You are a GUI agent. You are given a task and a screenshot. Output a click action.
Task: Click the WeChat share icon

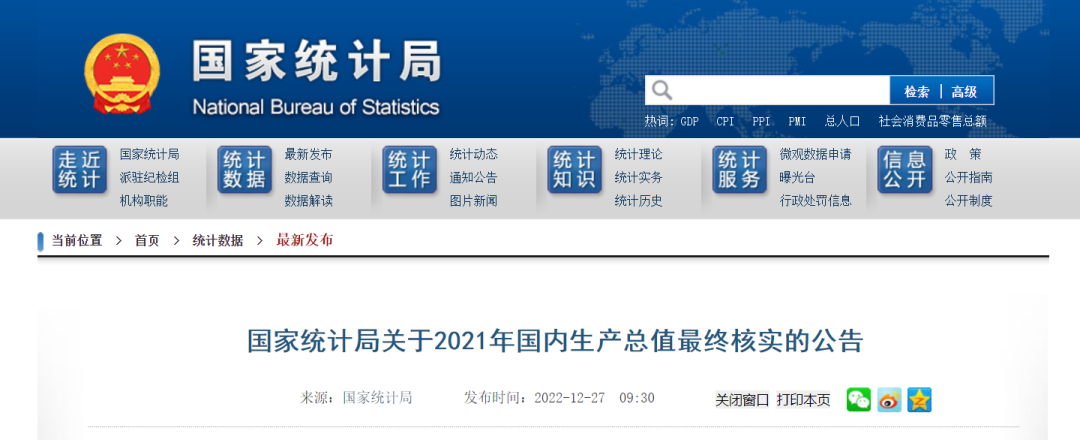click(x=859, y=399)
